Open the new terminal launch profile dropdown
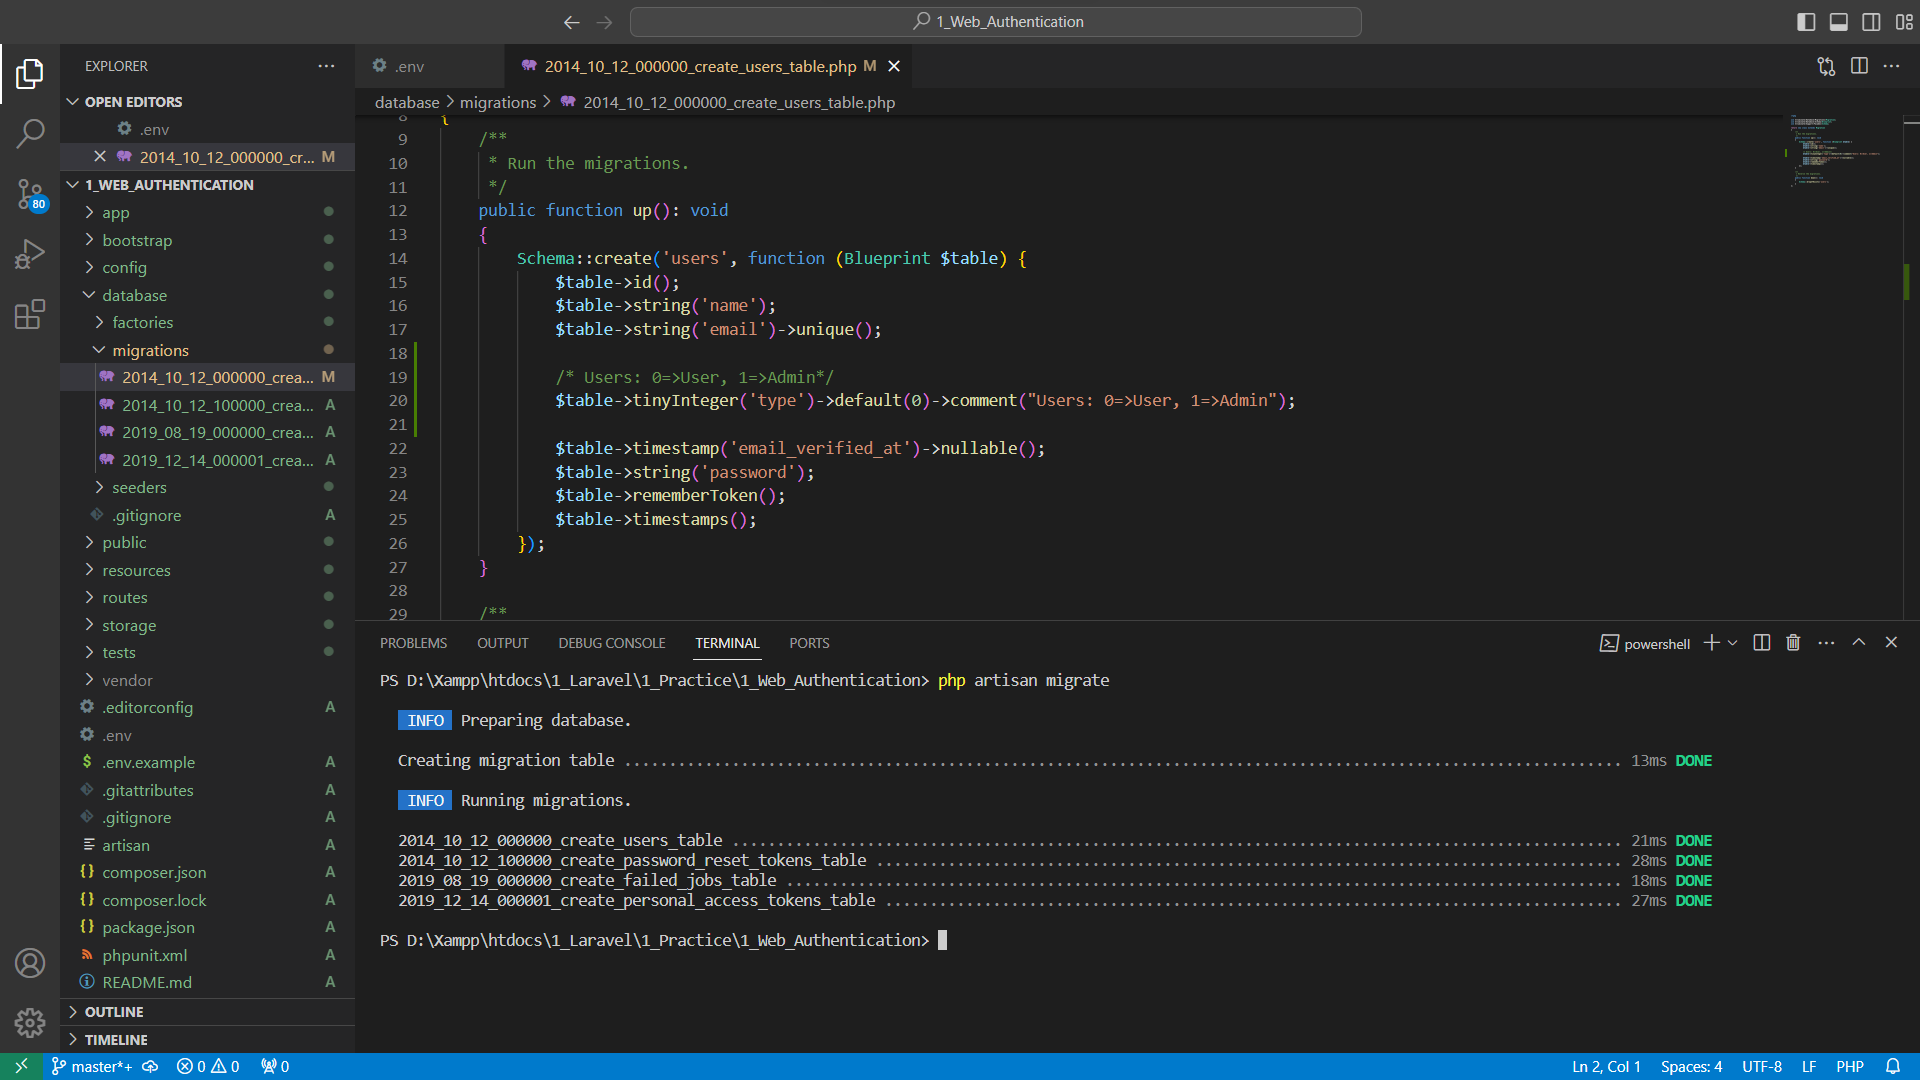The height and width of the screenshot is (1080, 1920). (x=1733, y=643)
